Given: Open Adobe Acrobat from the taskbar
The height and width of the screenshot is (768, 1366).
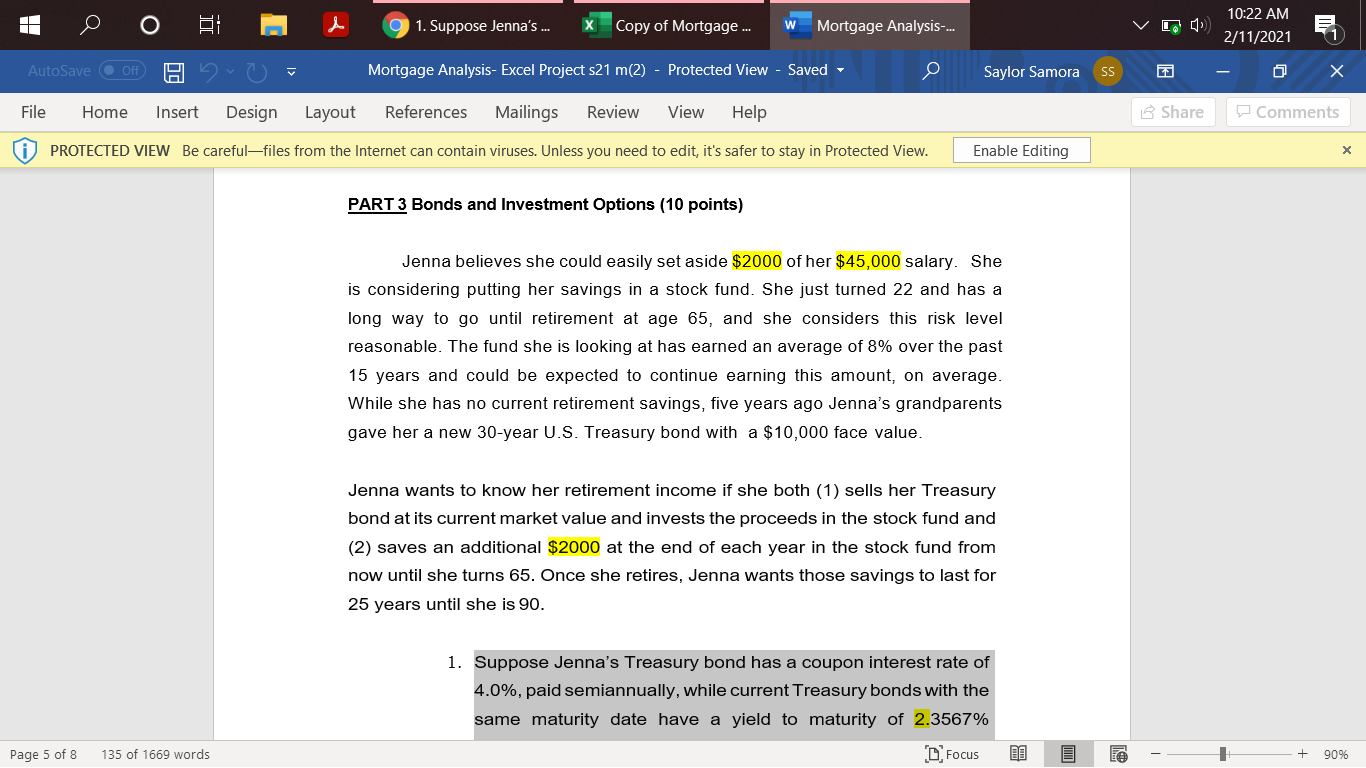Looking at the screenshot, I should (x=338, y=25).
